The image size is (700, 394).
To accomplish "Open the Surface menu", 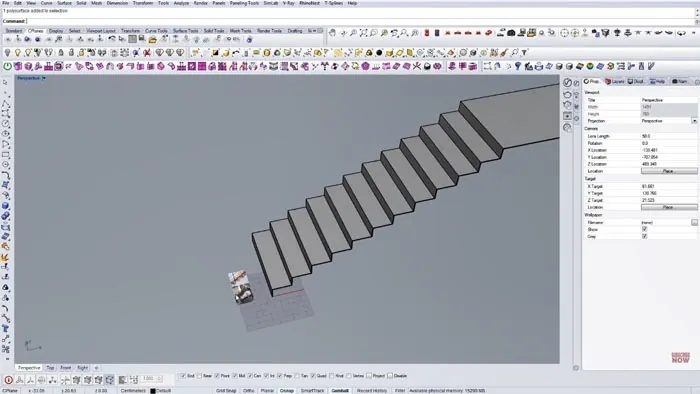I will click(x=64, y=3).
